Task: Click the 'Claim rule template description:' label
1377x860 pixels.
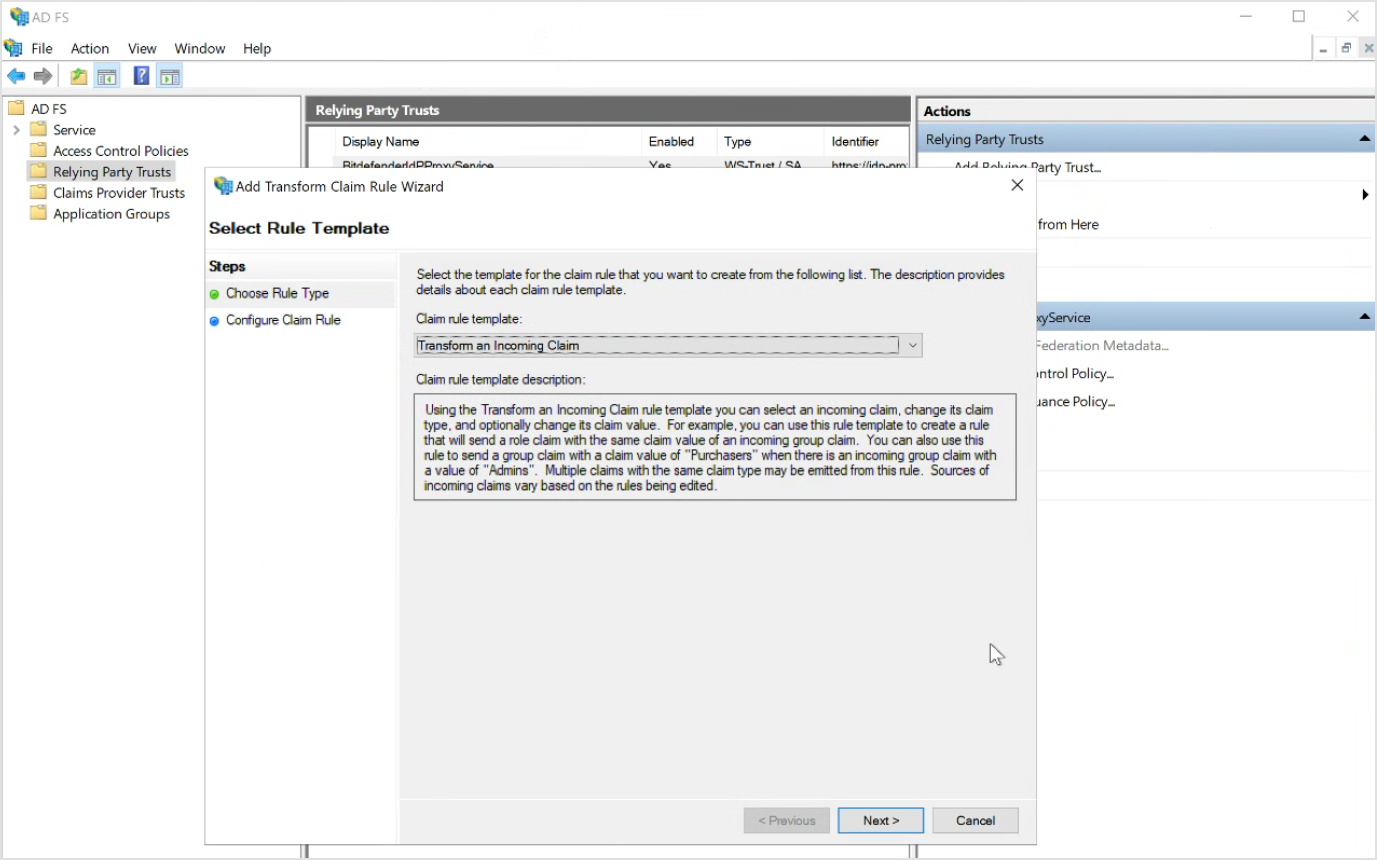Action: 501,379
